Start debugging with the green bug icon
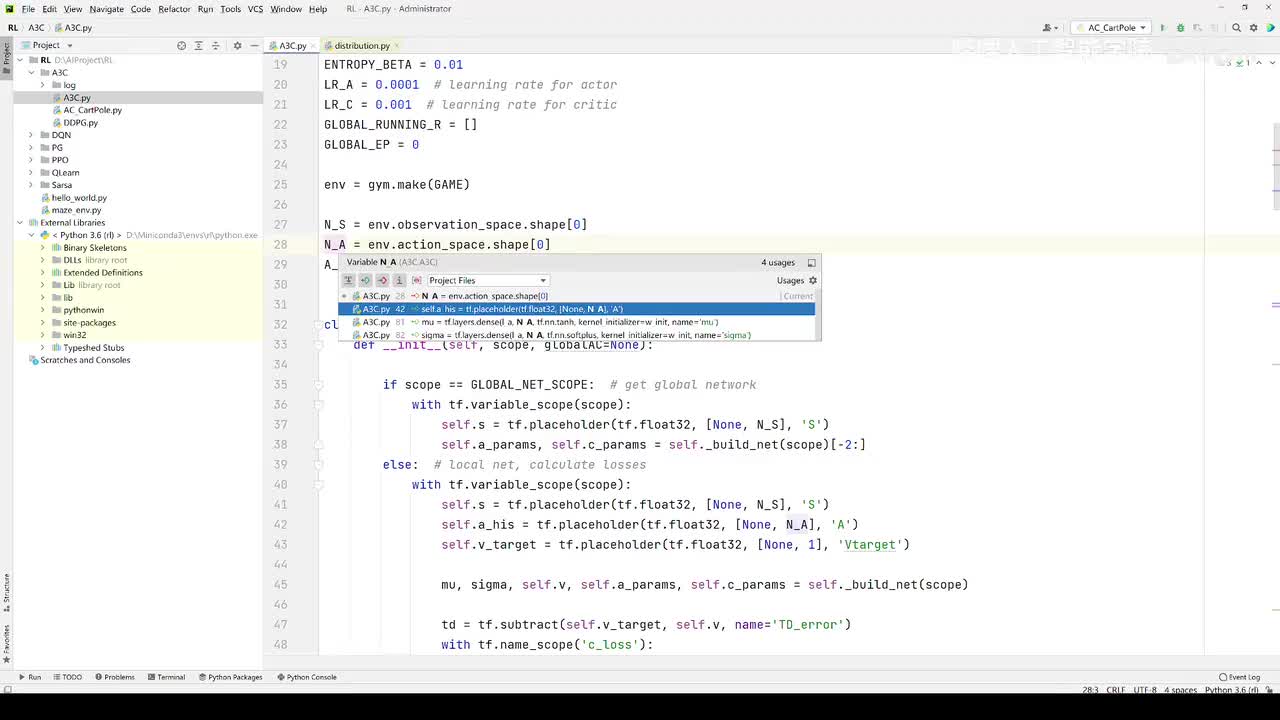Image resolution: width=1280 pixels, height=720 pixels. (x=1180, y=28)
